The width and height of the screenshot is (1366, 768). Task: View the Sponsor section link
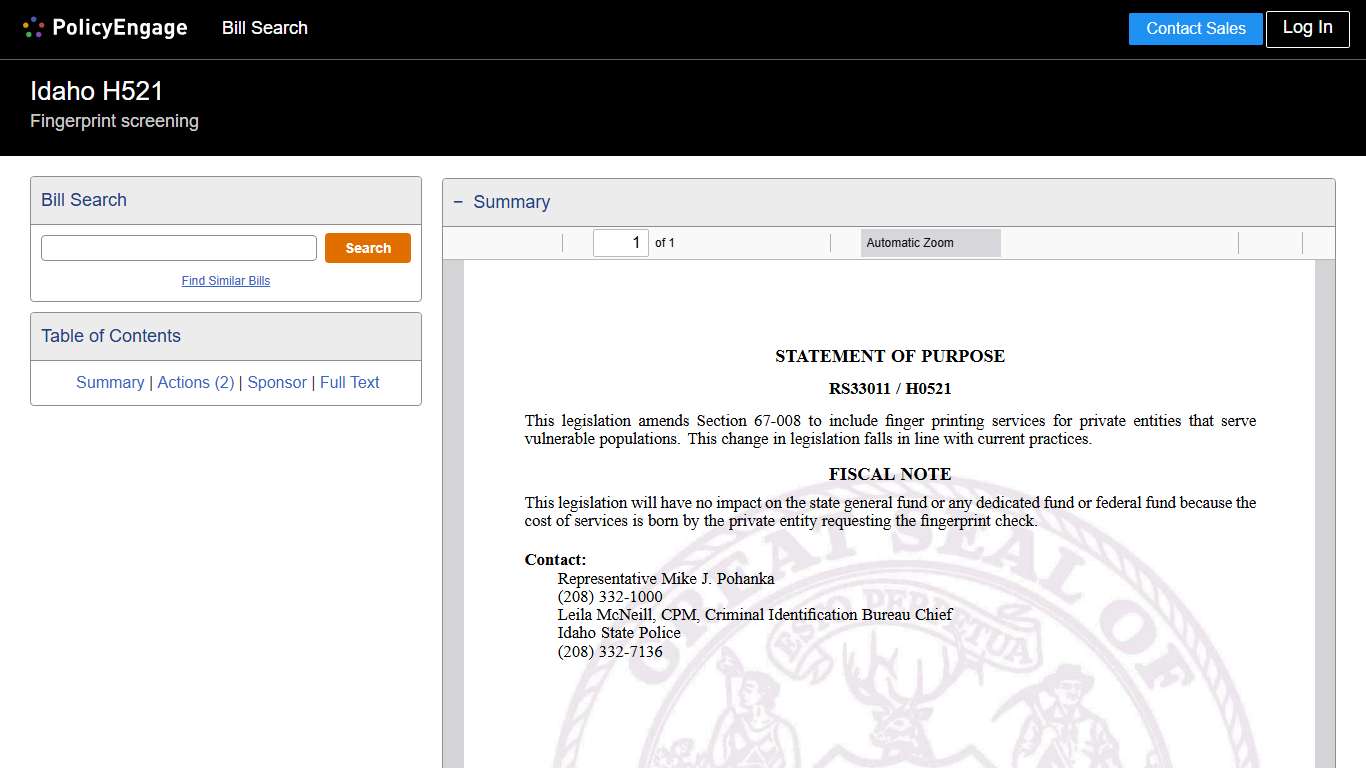point(277,382)
